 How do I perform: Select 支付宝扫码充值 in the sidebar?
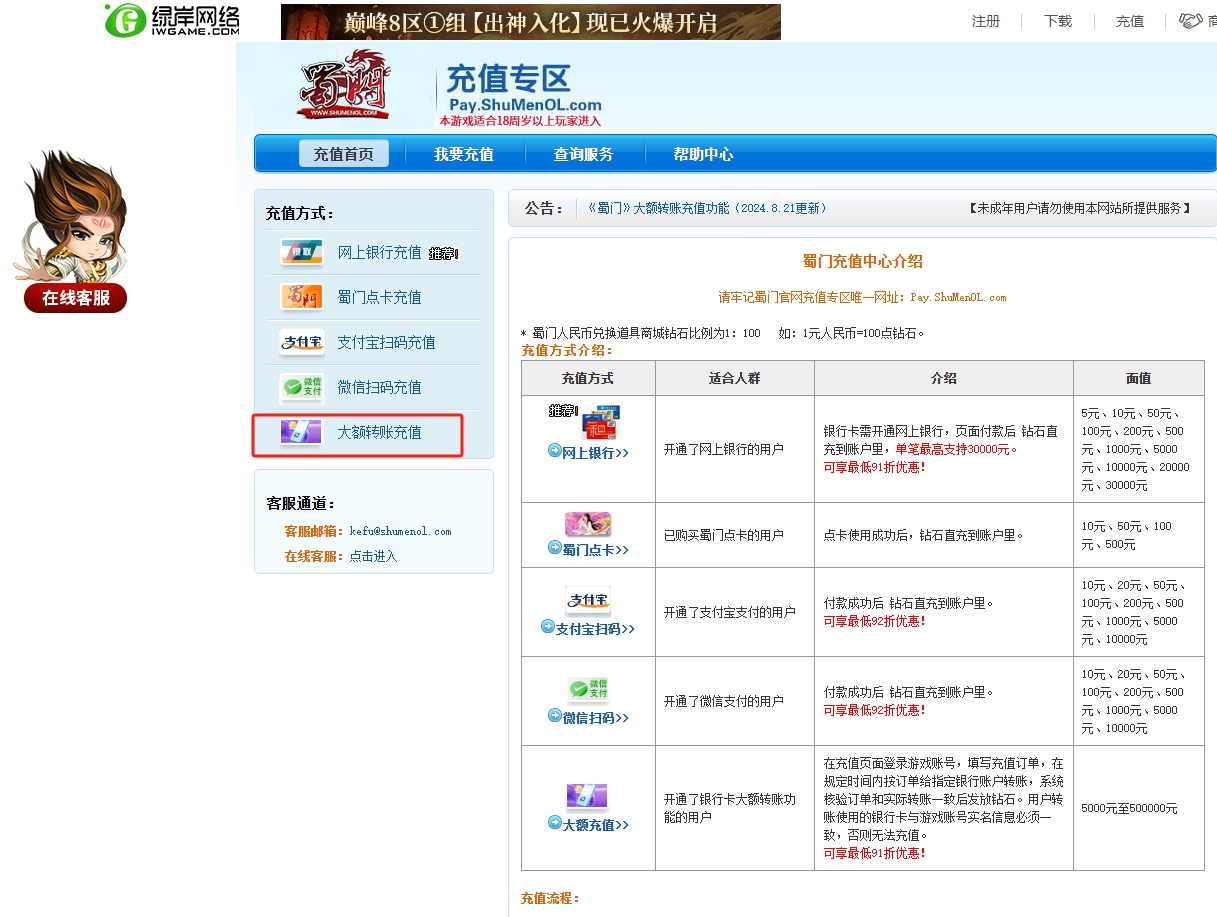(x=387, y=342)
